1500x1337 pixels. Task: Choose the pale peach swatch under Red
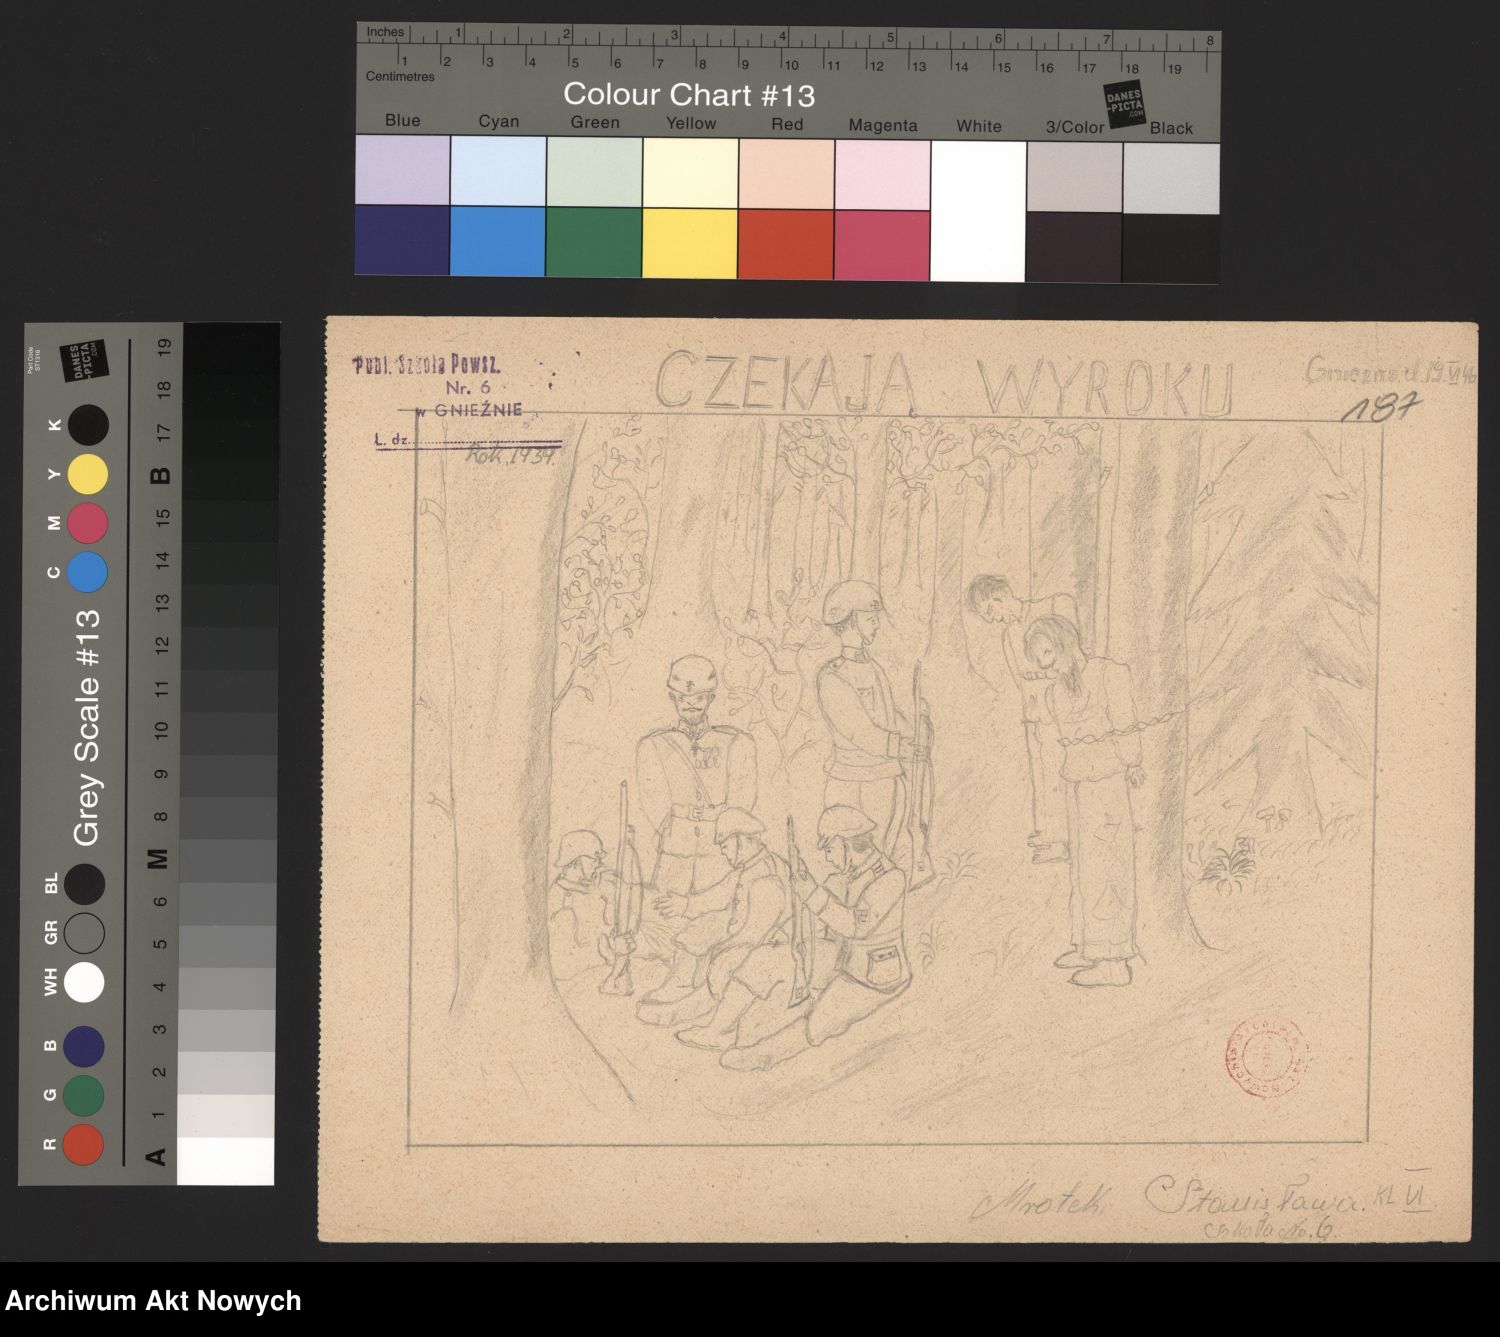pos(786,173)
